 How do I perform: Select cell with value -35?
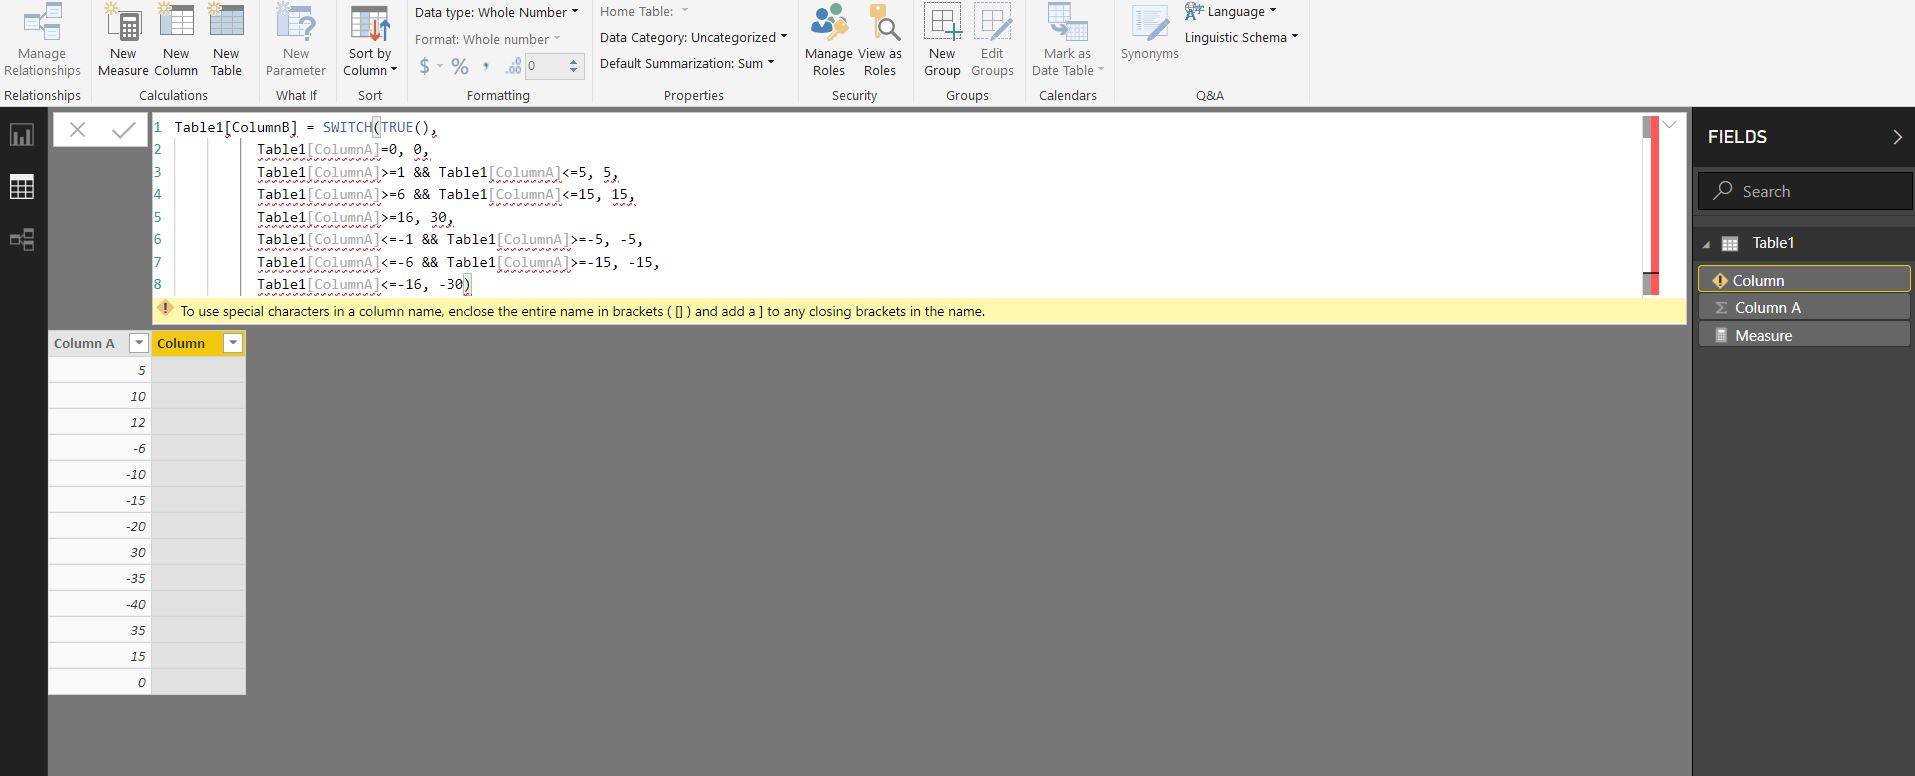(99, 578)
